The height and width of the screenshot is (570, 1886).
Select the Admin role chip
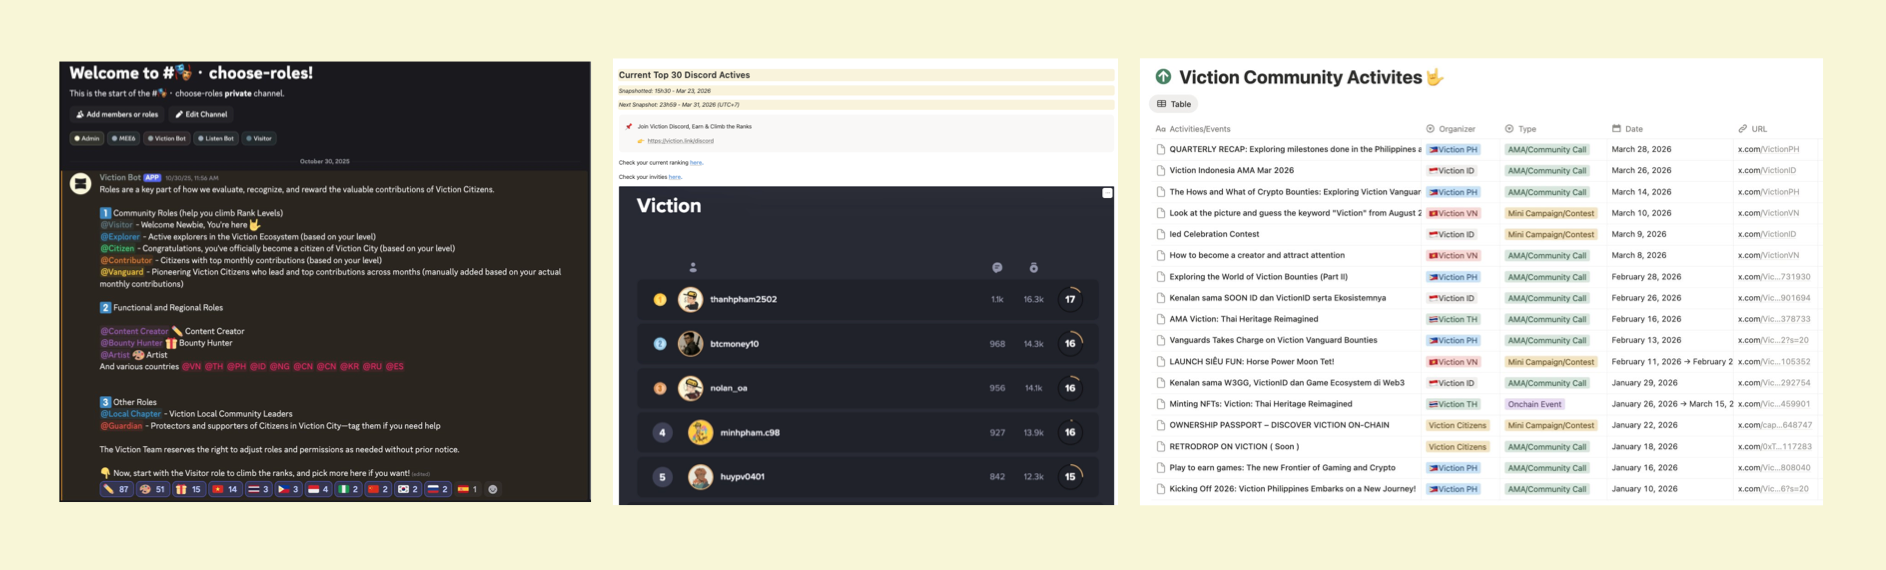point(87,139)
